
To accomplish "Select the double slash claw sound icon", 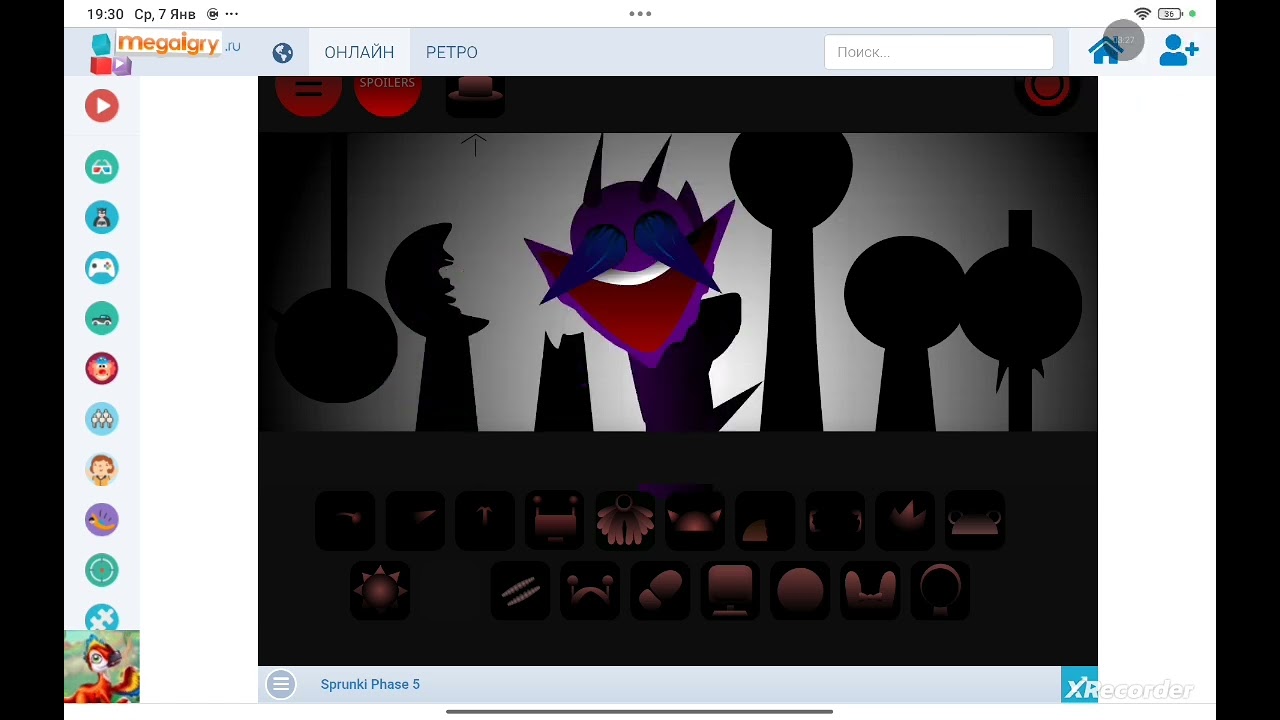I will [x=520, y=590].
